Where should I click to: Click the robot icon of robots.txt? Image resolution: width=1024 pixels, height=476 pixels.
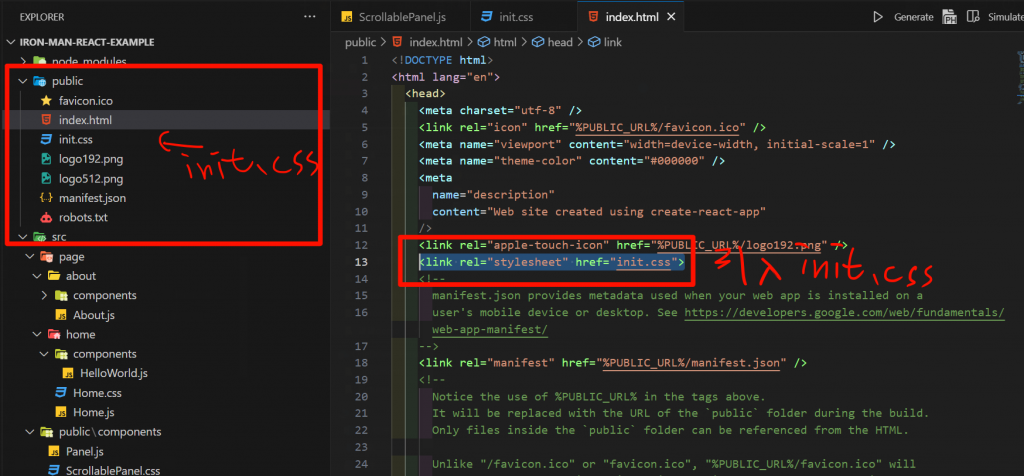pyautogui.click(x=46, y=217)
